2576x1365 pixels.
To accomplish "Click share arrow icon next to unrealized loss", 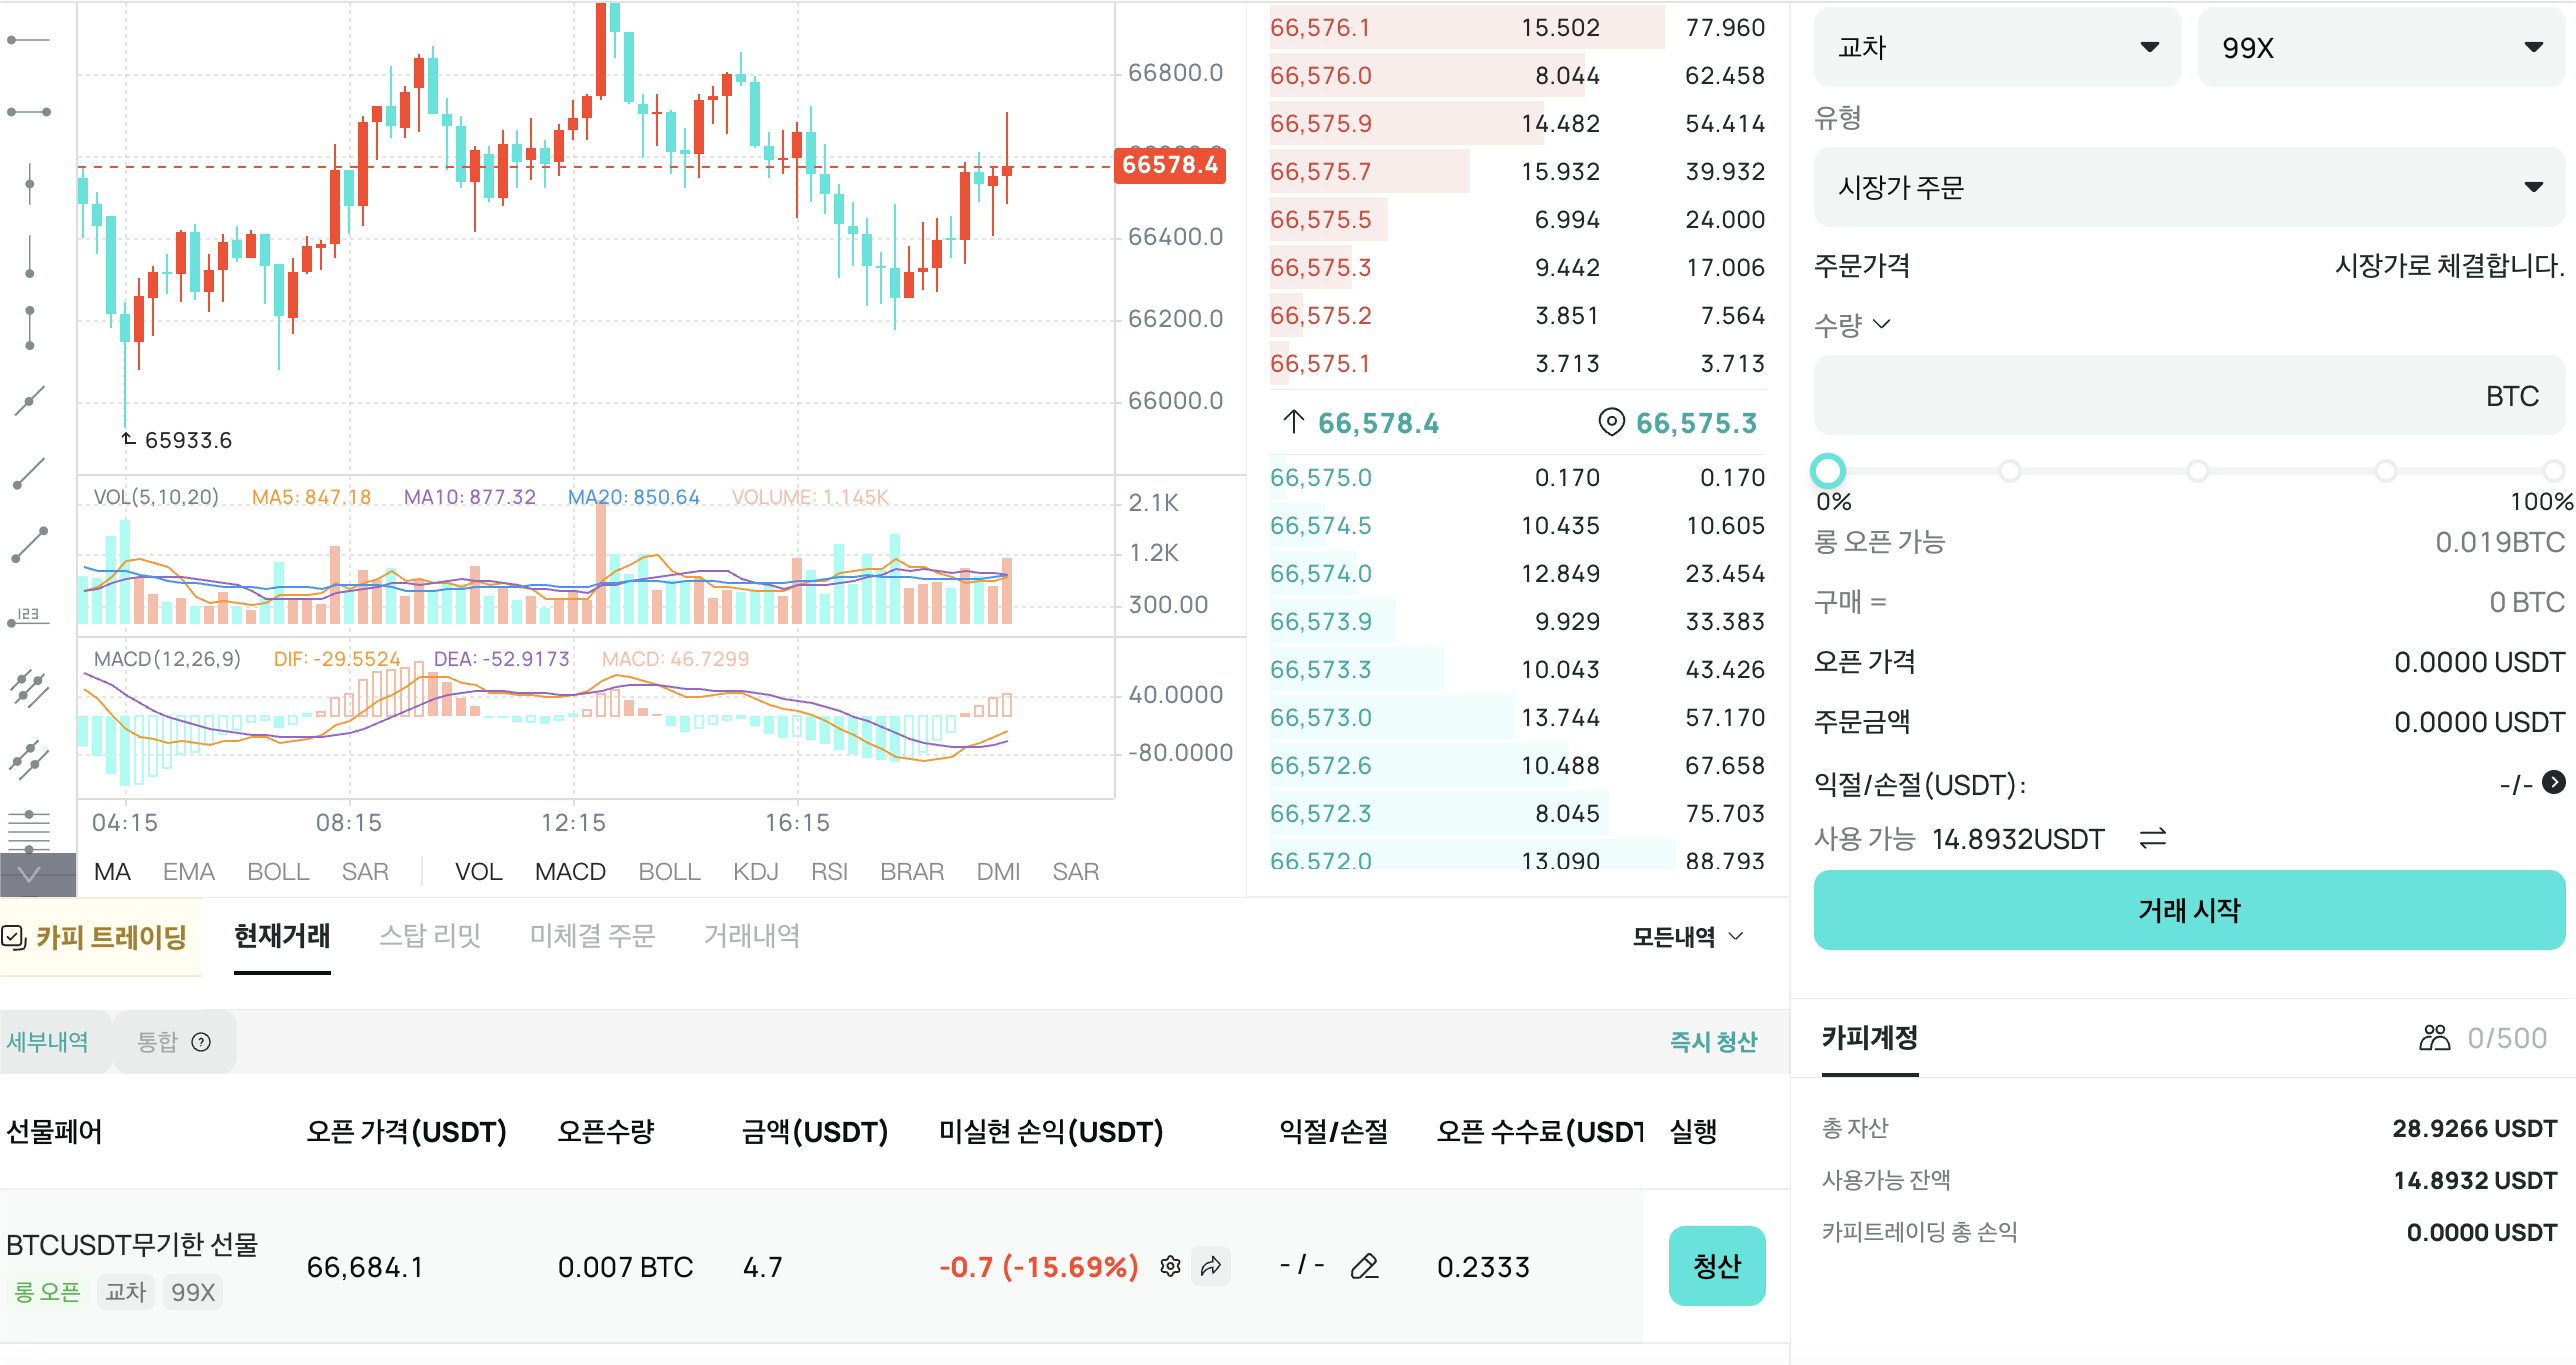I will point(1211,1267).
